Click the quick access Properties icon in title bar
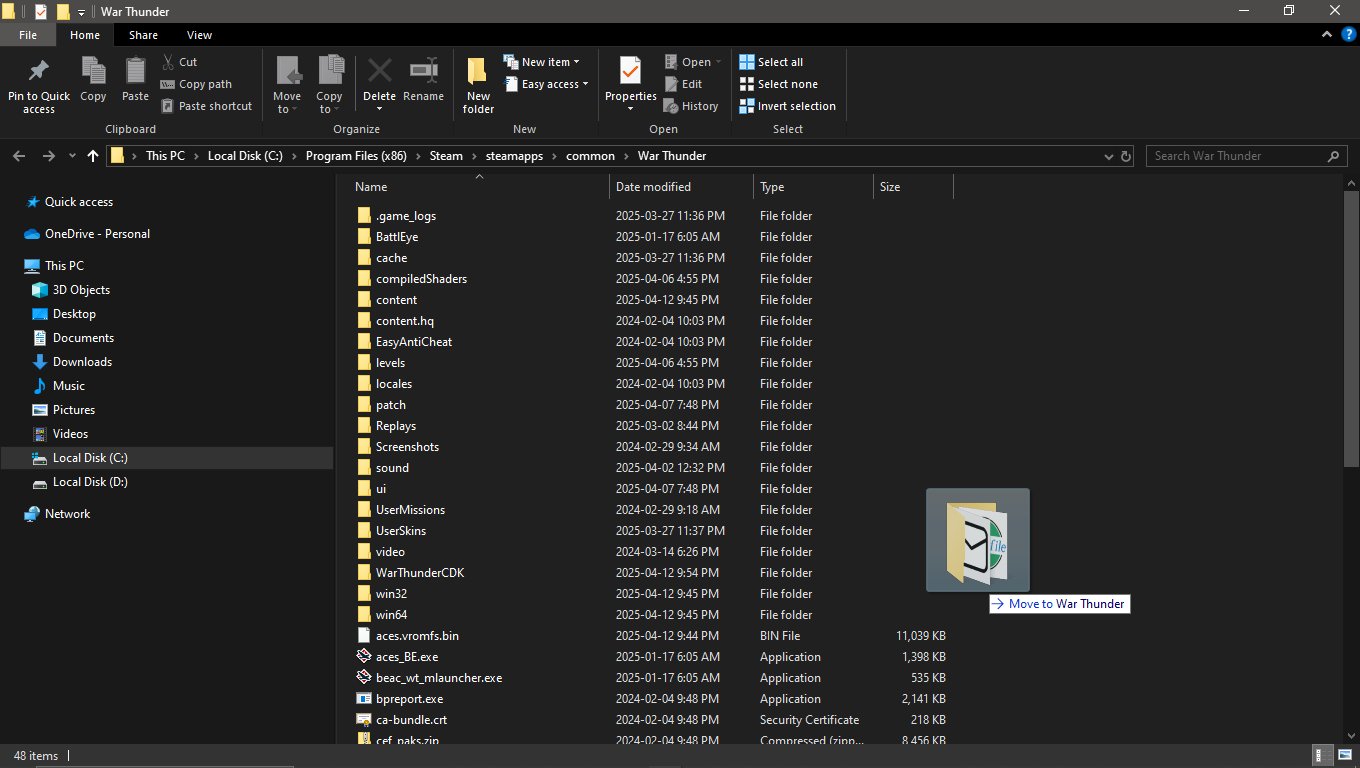 coord(41,12)
